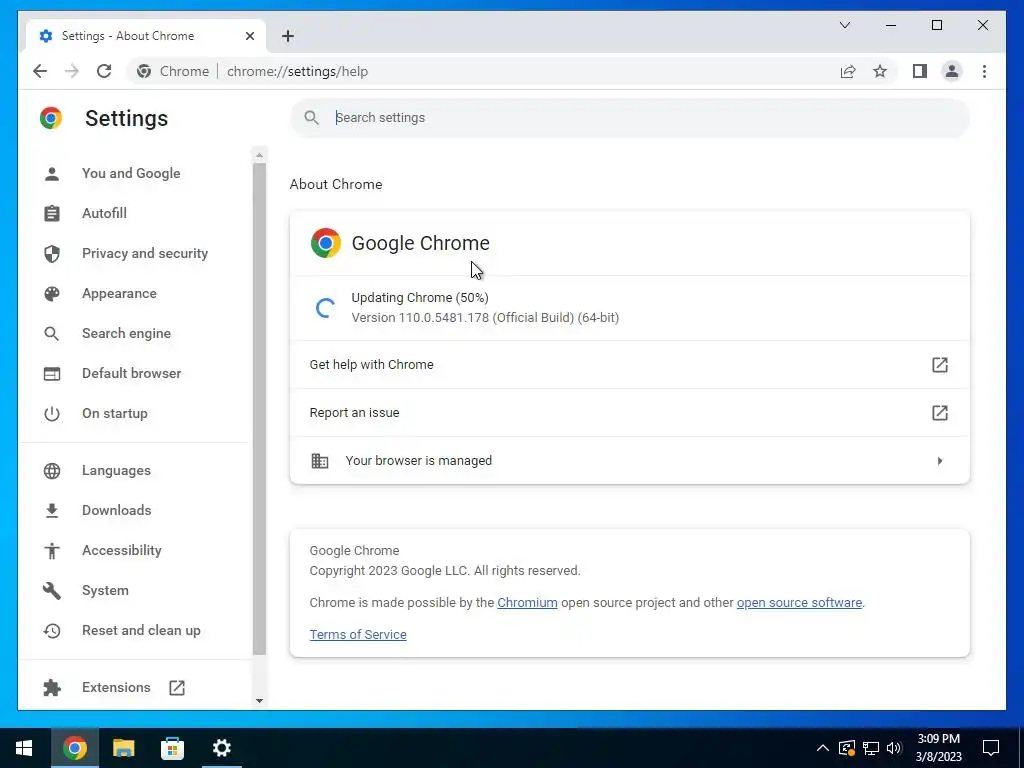Screen dimensions: 1024x768
Task: Click external link icon for Report an issue
Action: 939,413
